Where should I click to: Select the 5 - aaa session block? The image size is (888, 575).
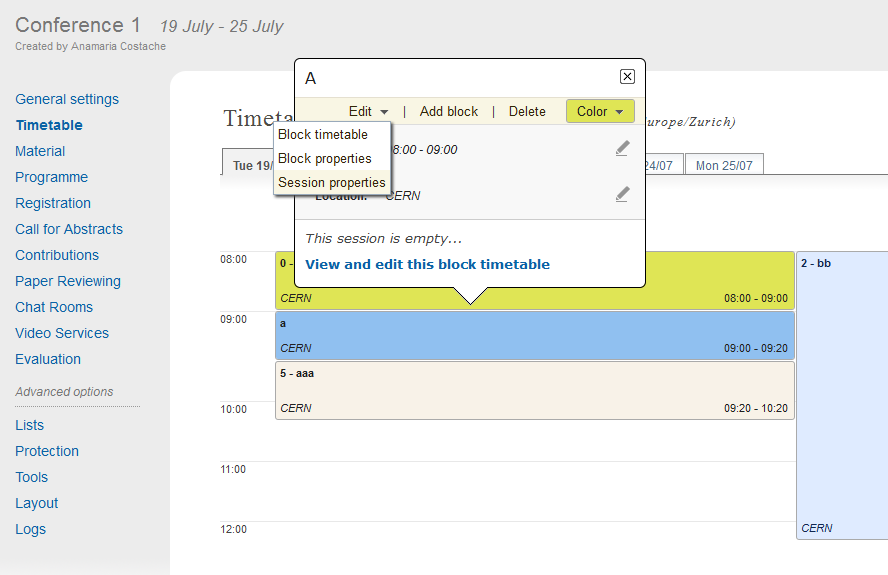click(535, 390)
